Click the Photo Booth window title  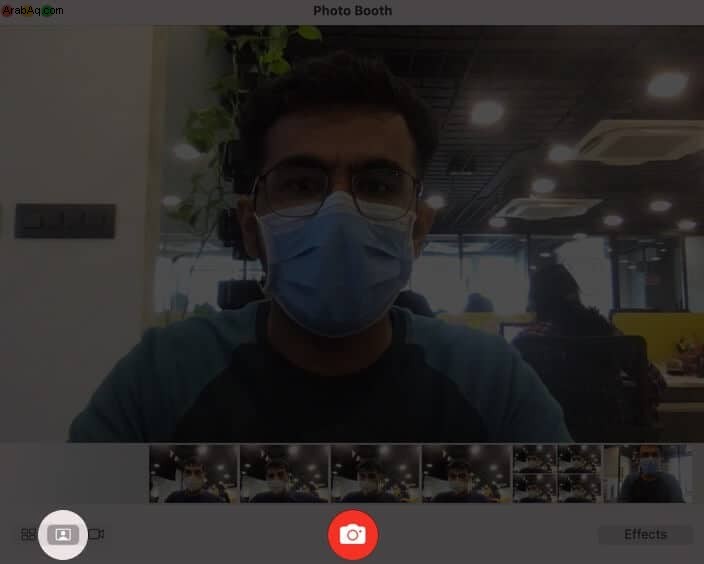[x=352, y=10]
